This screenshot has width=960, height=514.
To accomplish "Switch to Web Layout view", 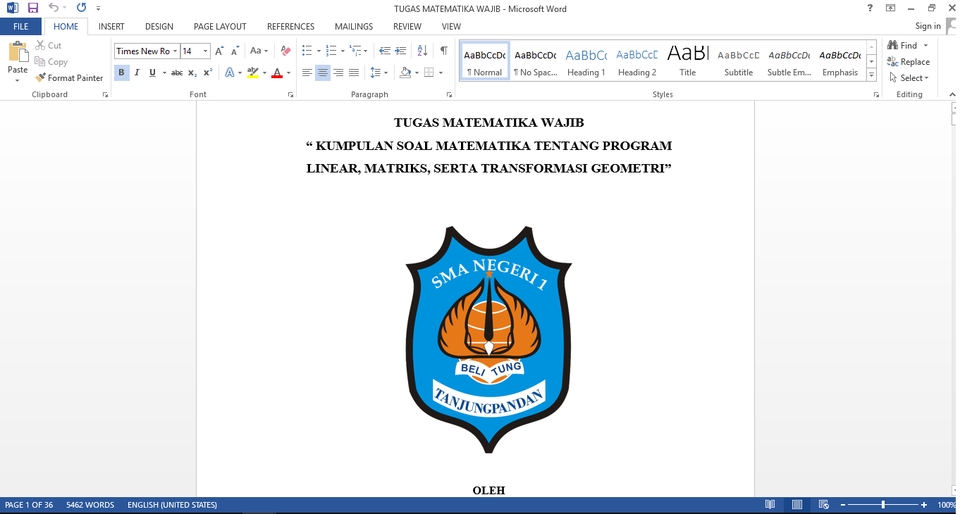I will [x=824, y=505].
